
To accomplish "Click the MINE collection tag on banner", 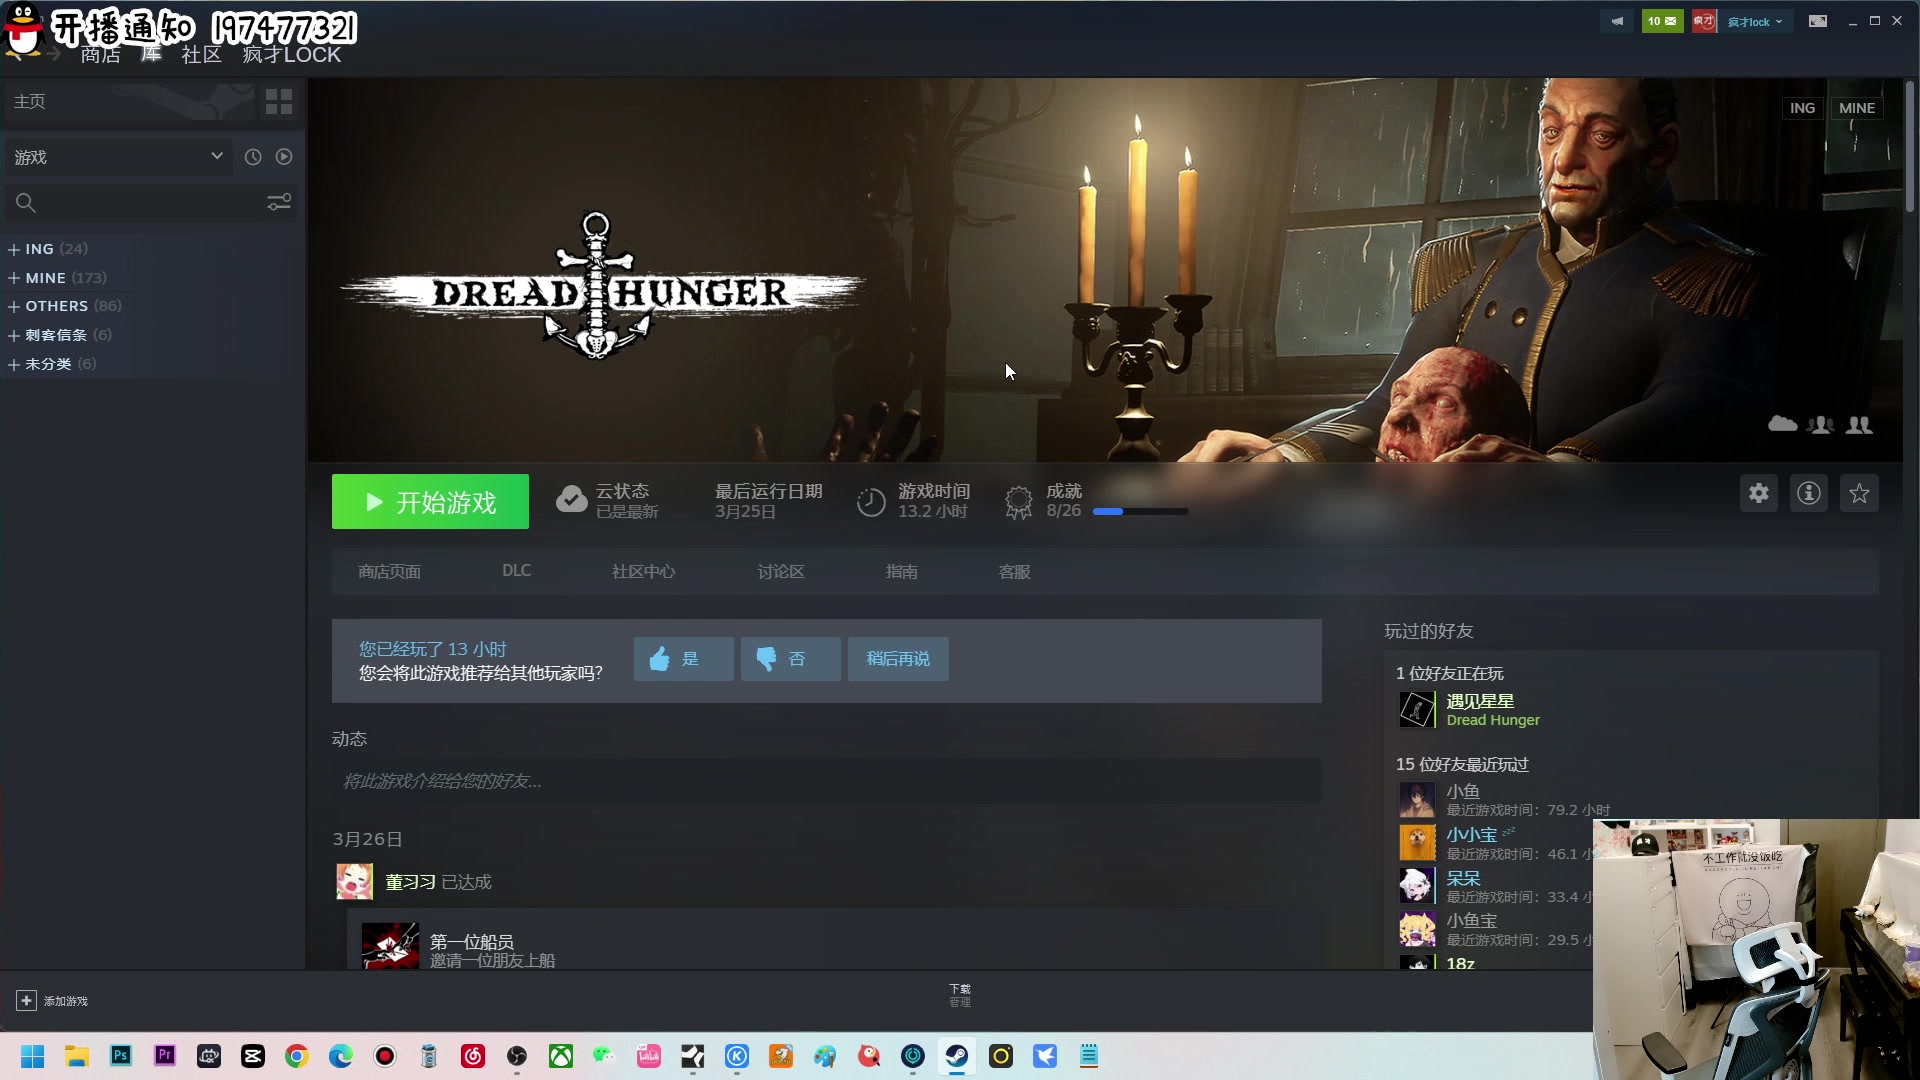I will coord(1857,108).
